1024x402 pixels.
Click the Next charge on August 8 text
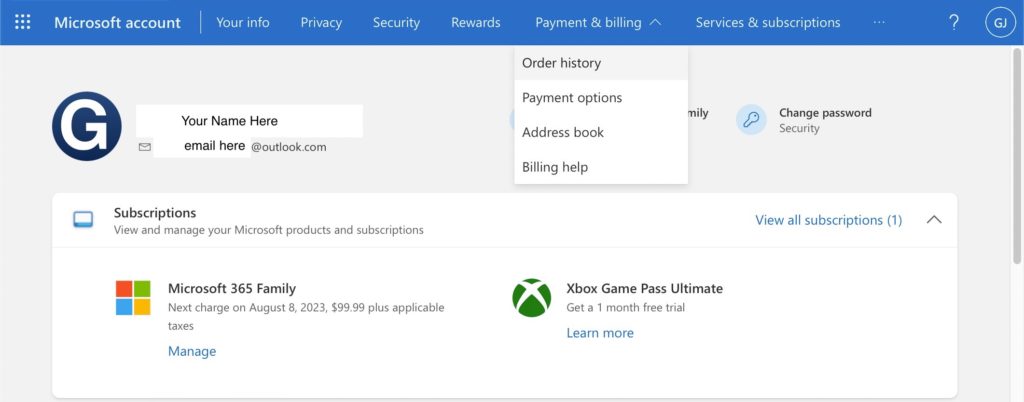click(x=306, y=316)
